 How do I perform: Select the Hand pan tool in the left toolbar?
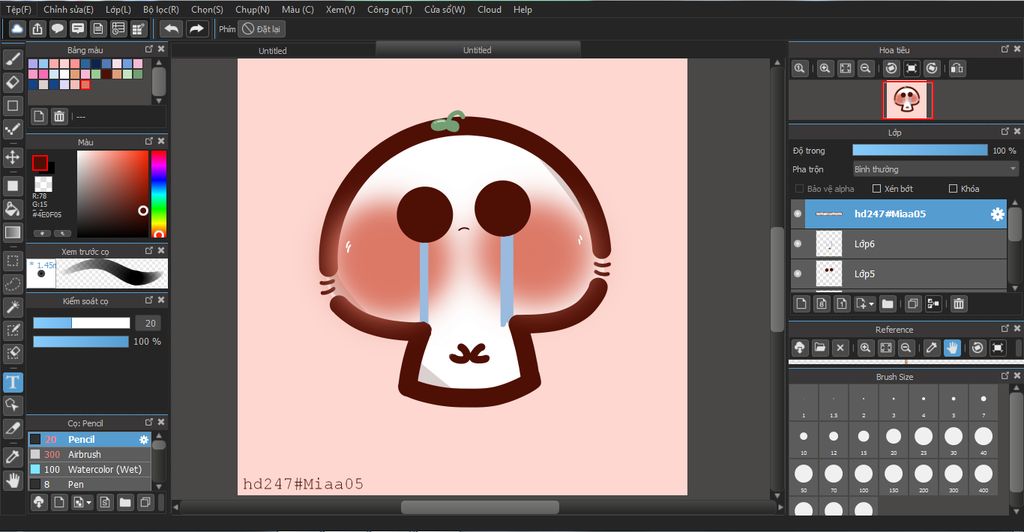[x=12, y=480]
